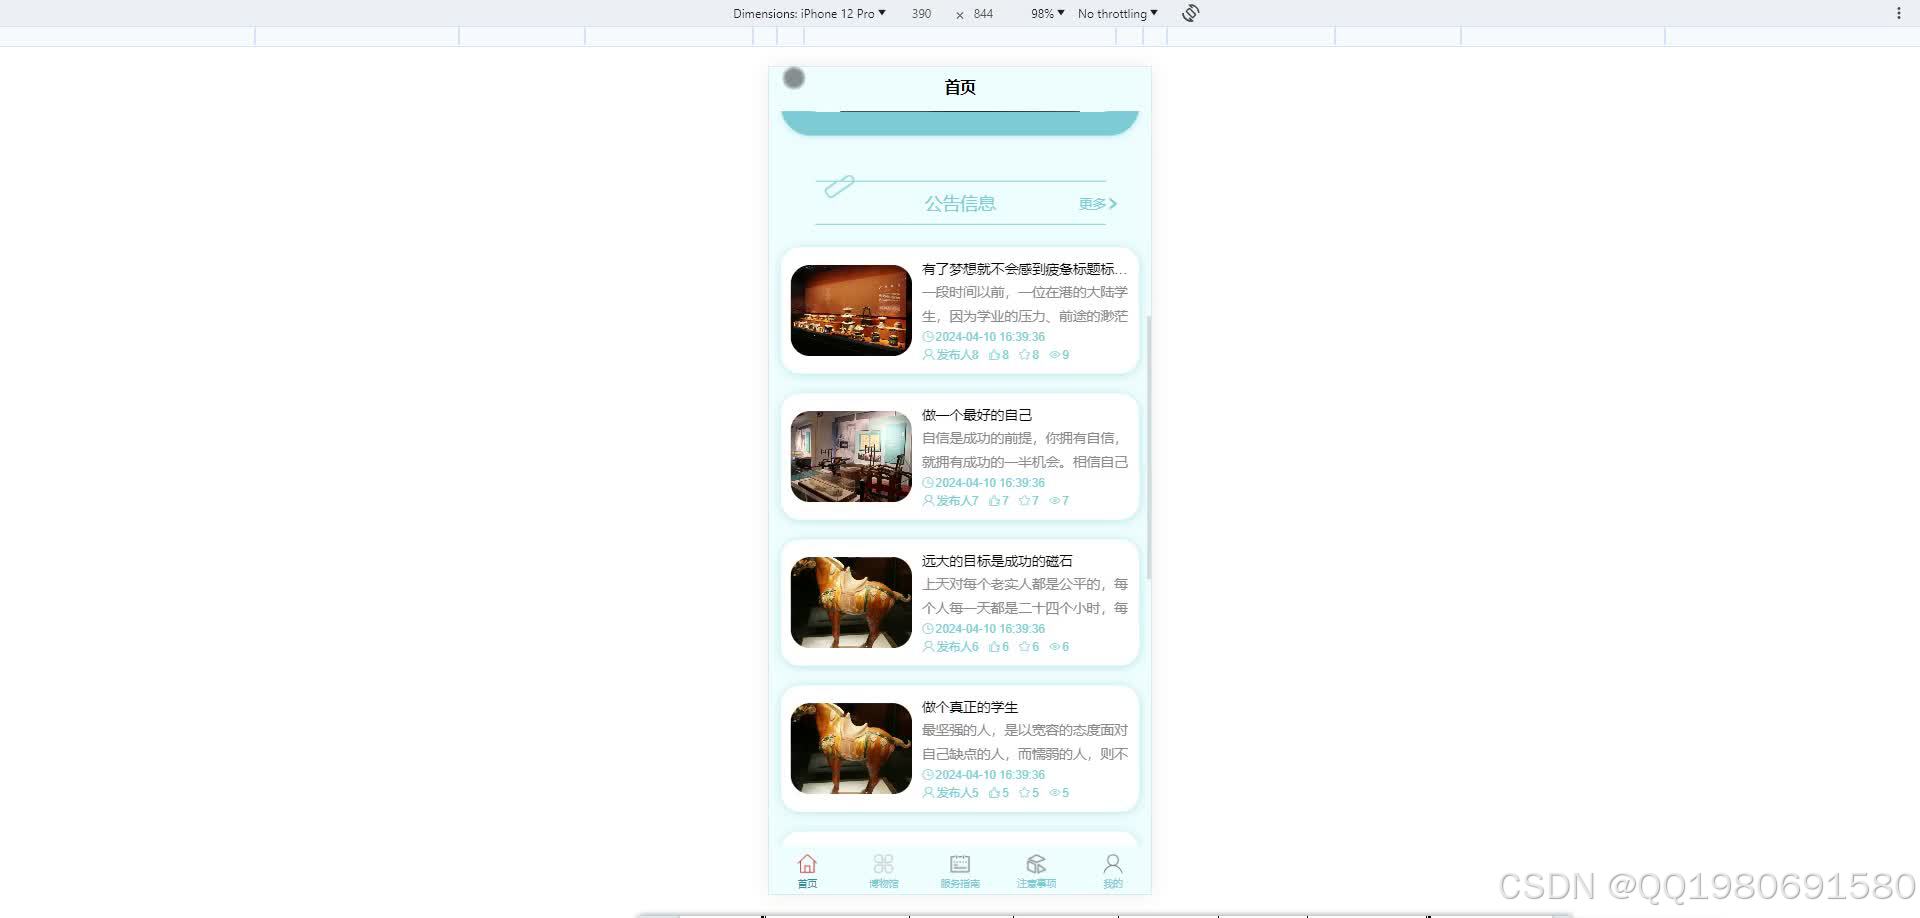
Task: Click the horse figurine thumbnail image
Action: 850,602
